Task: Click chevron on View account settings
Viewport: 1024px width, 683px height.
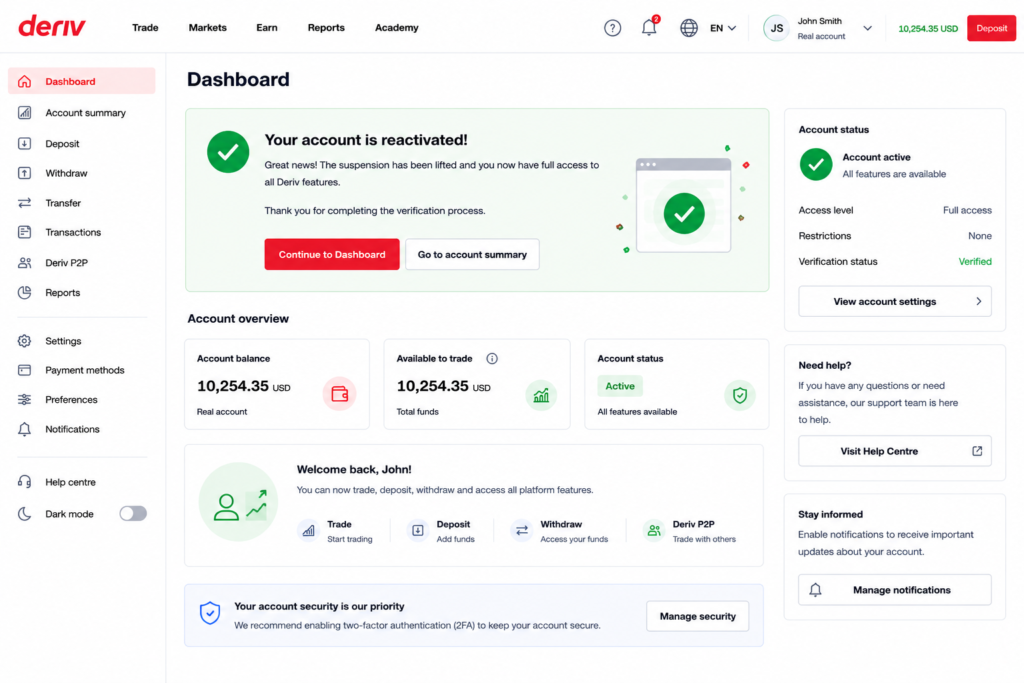Action: (978, 301)
